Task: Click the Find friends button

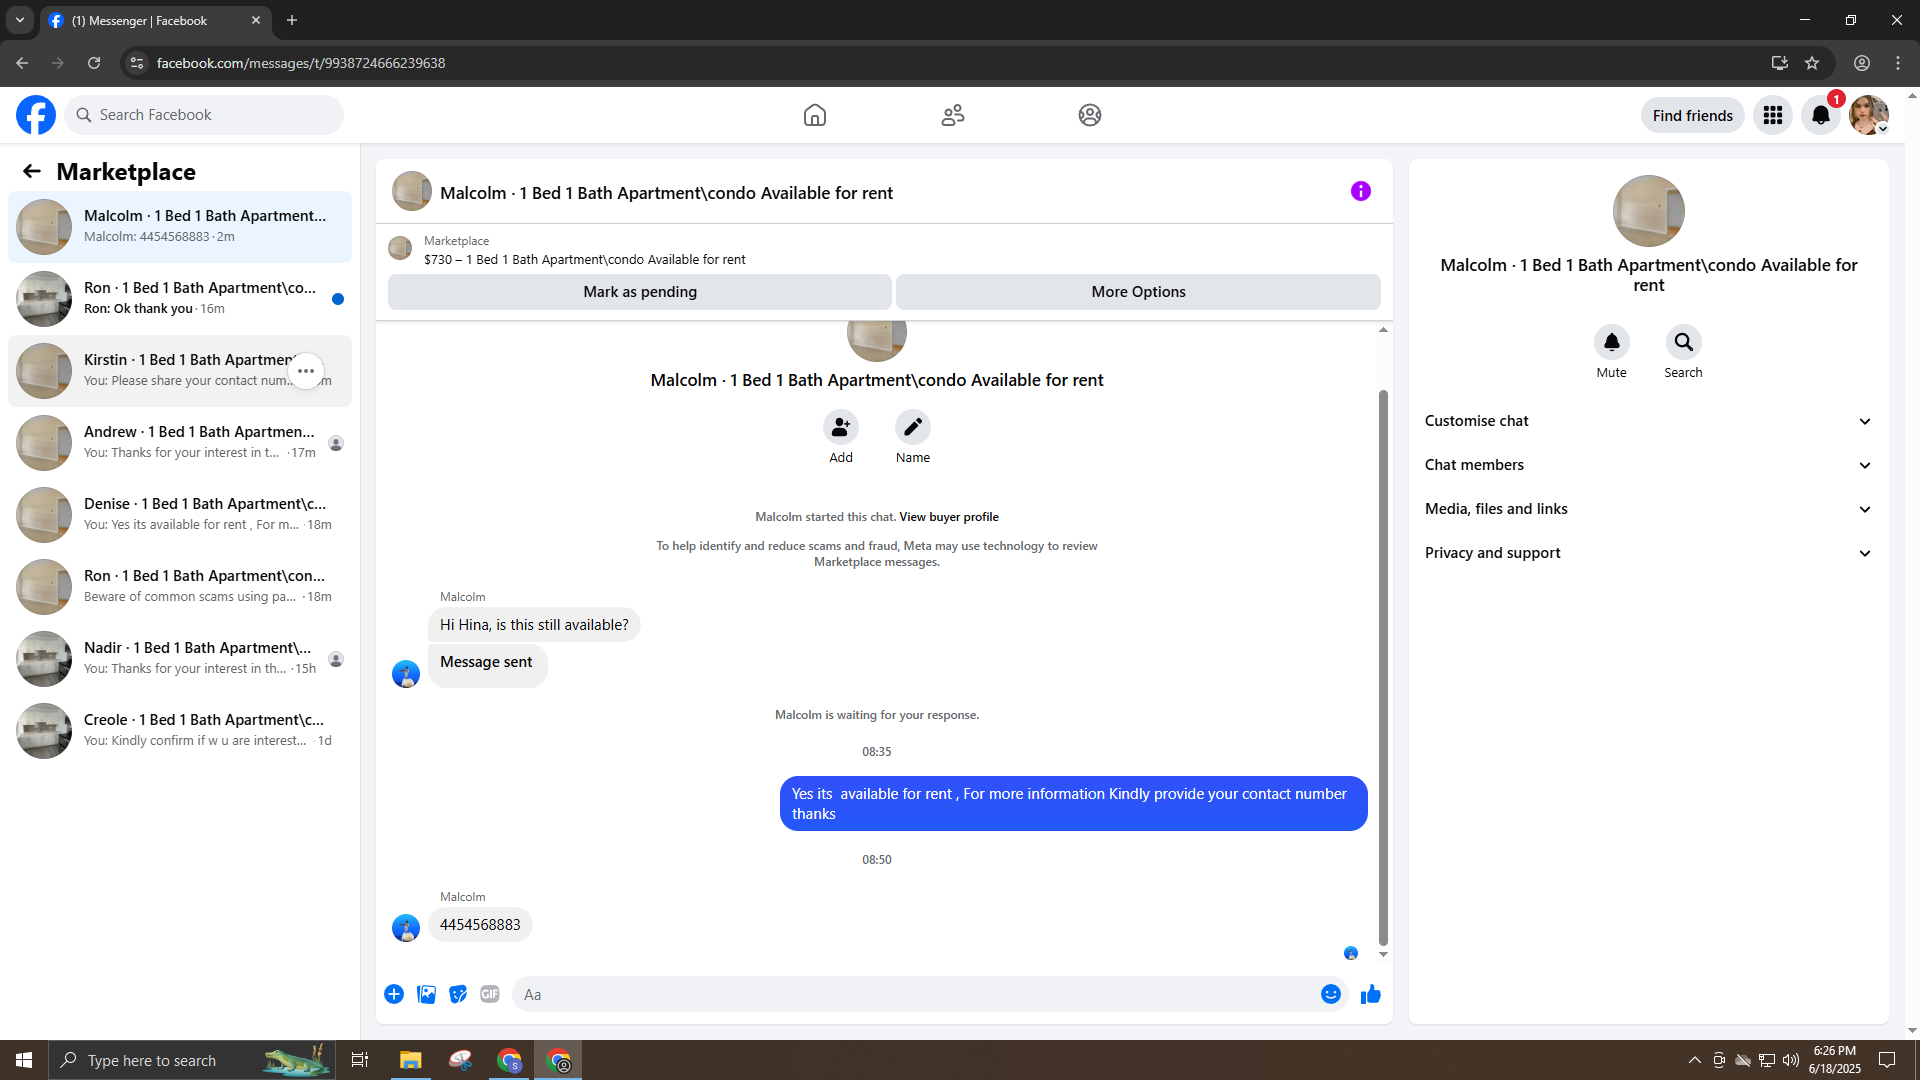Action: coord(1693,115)
